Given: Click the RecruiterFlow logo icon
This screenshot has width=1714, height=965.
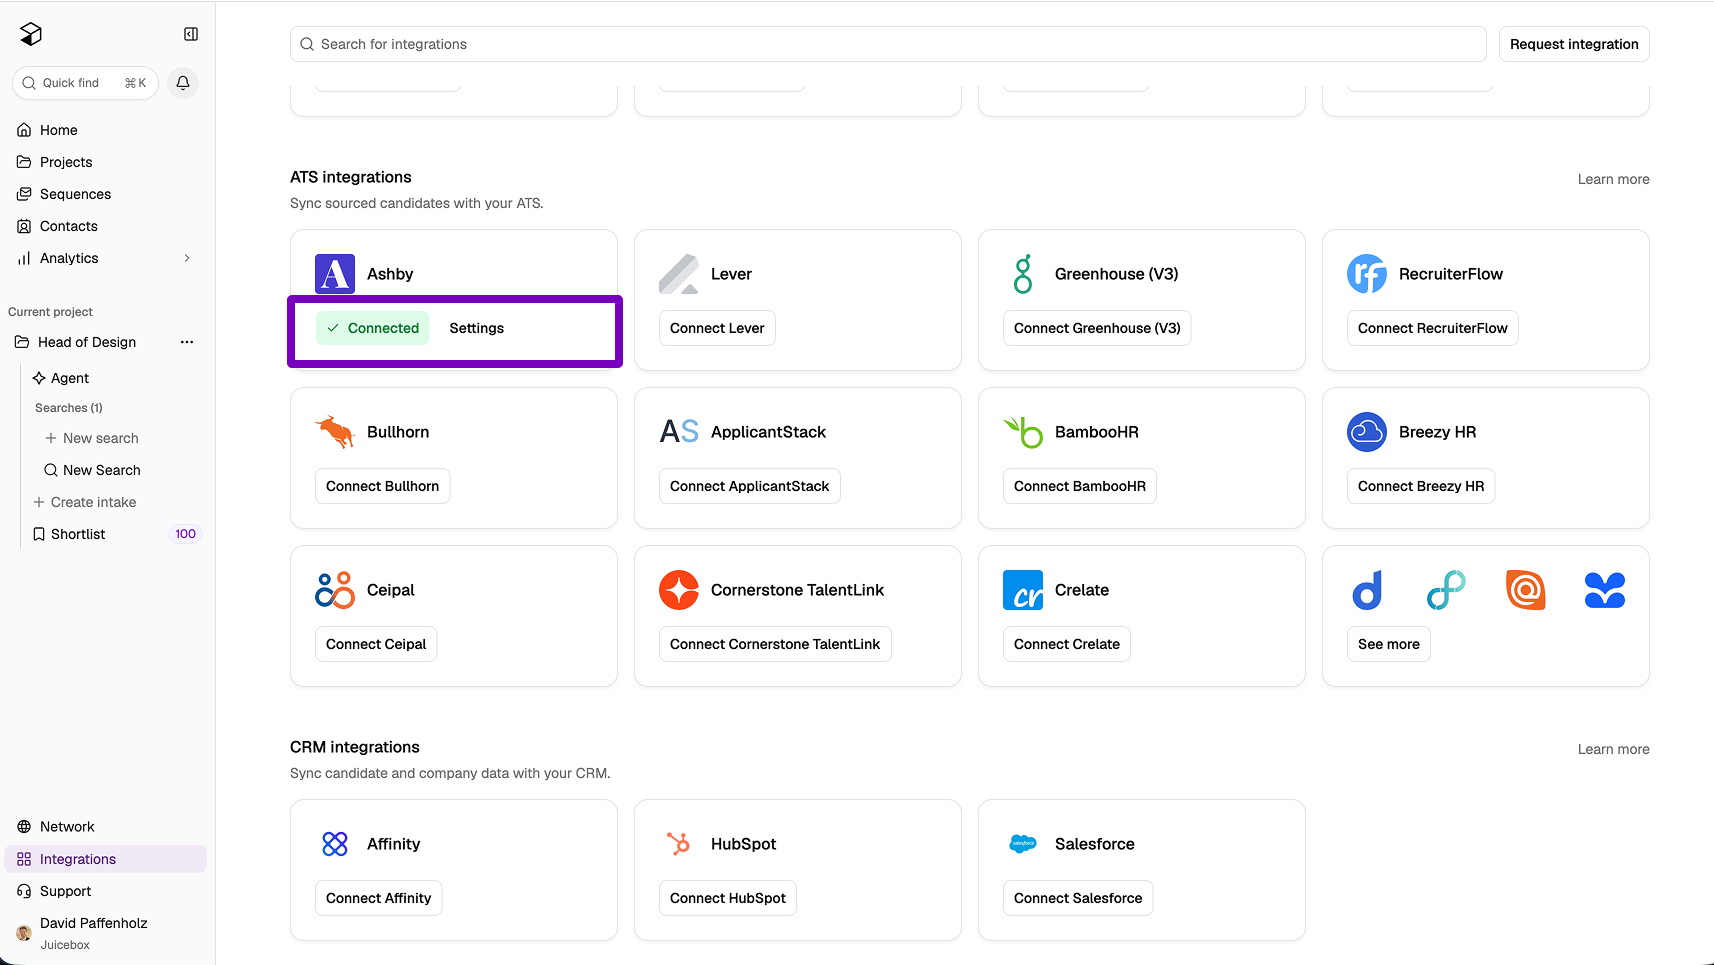Looking at the screenshot, I should pyautogui.click(x=1367, y=274).
